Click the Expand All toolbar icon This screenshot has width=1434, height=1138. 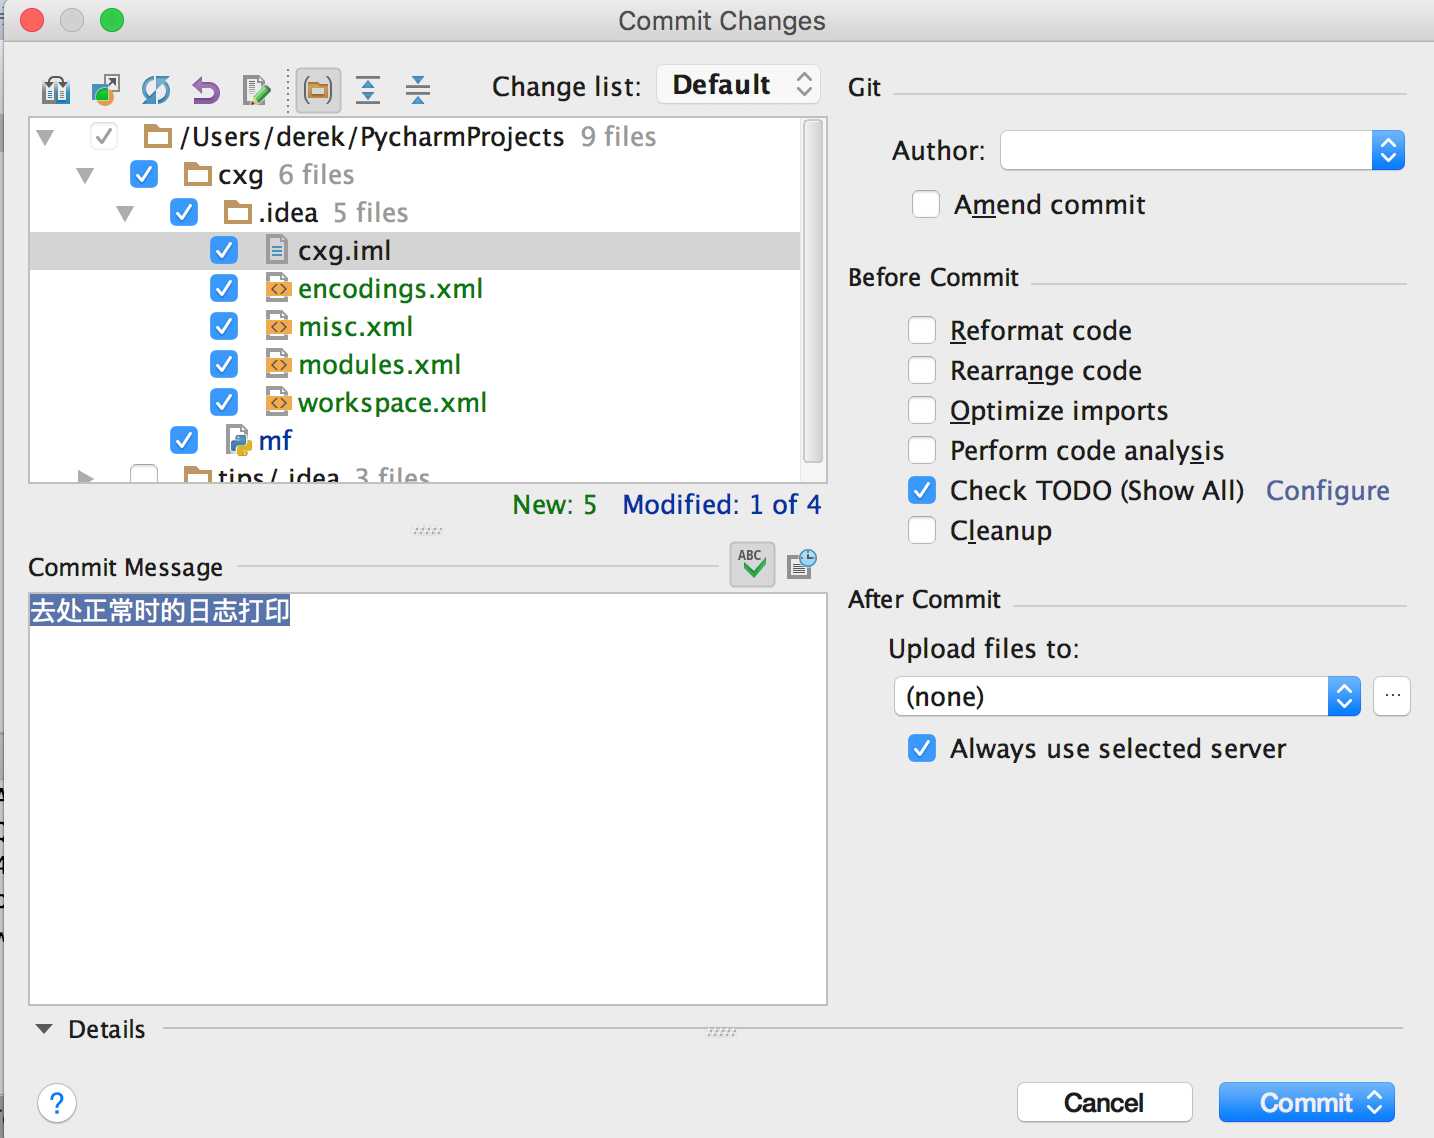pos(368,90)
